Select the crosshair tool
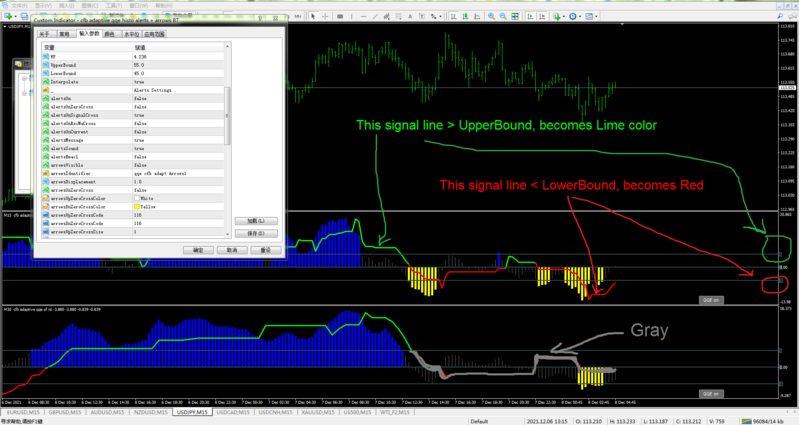 325,16
